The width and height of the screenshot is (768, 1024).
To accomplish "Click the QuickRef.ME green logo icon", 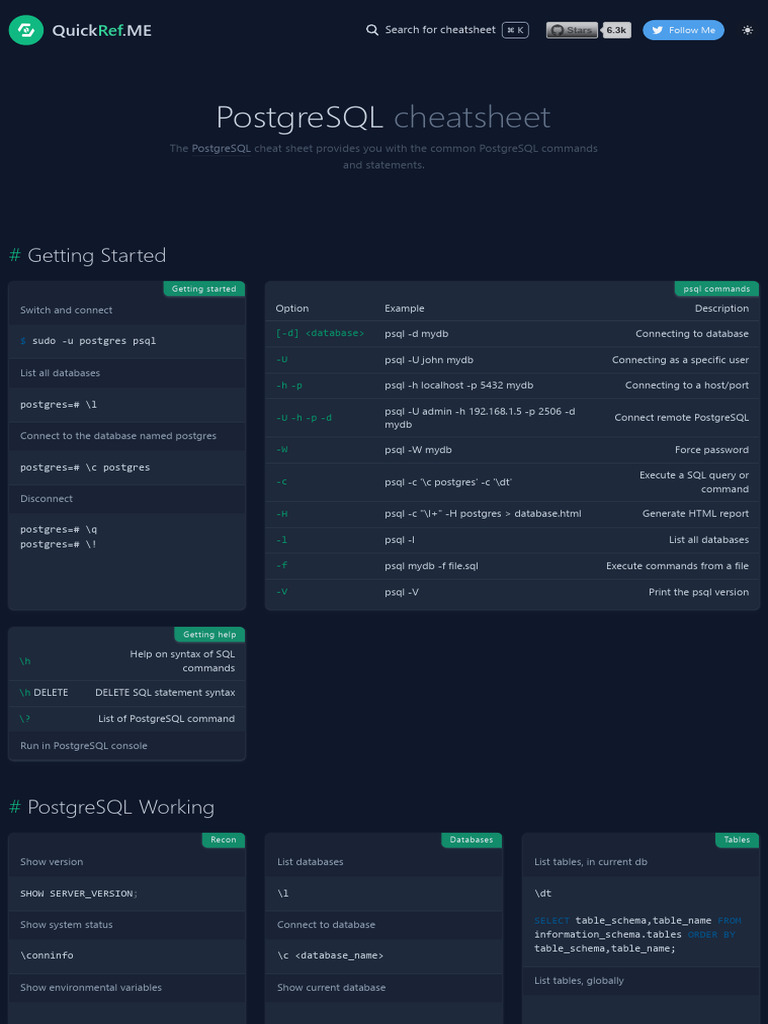I will 26,30.
